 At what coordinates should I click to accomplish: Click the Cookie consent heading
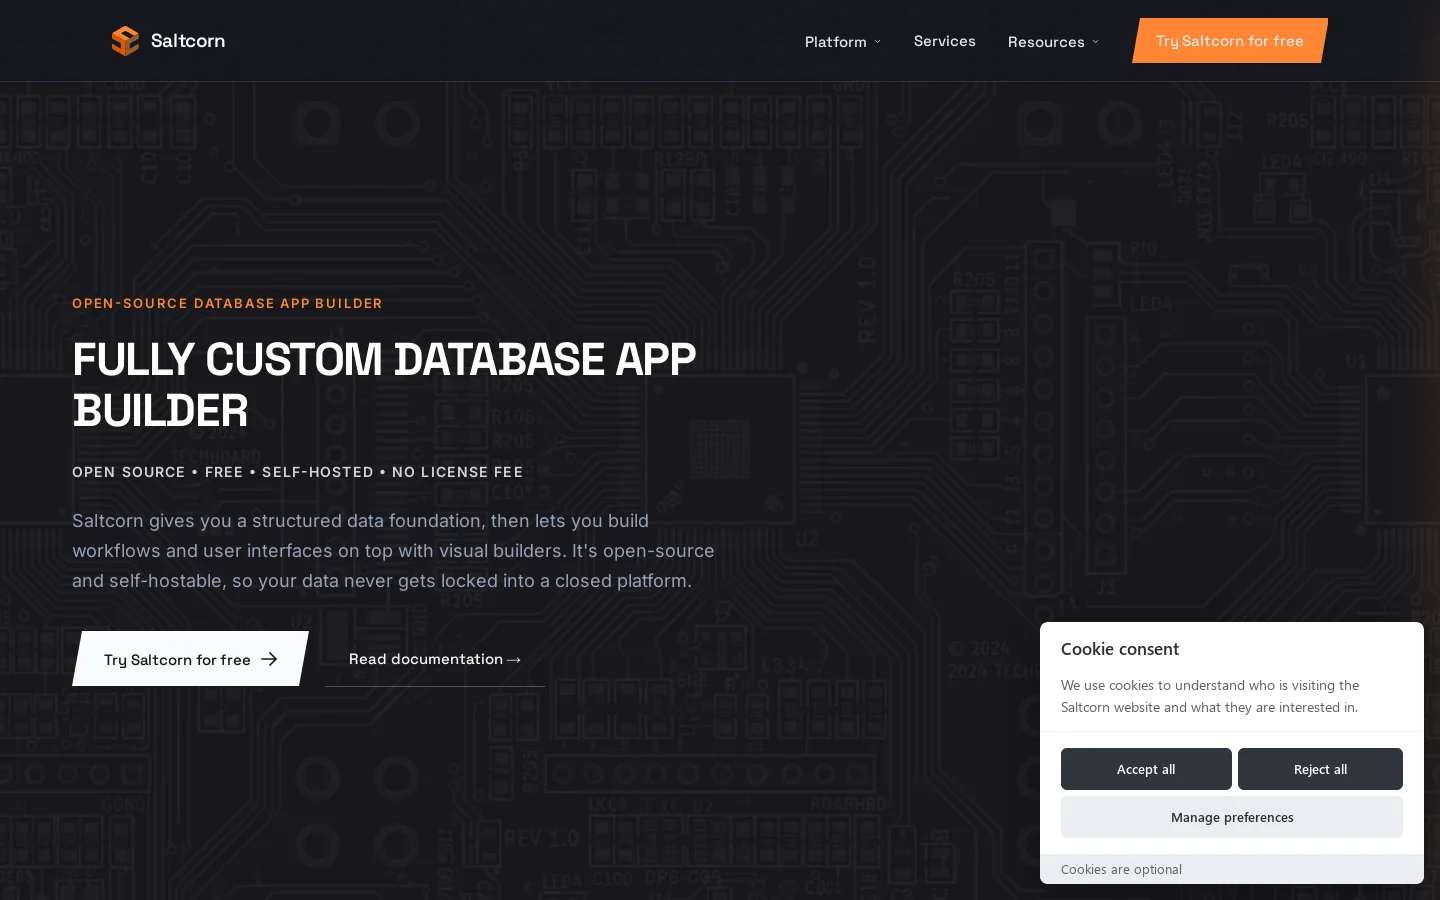point(1120,649)
